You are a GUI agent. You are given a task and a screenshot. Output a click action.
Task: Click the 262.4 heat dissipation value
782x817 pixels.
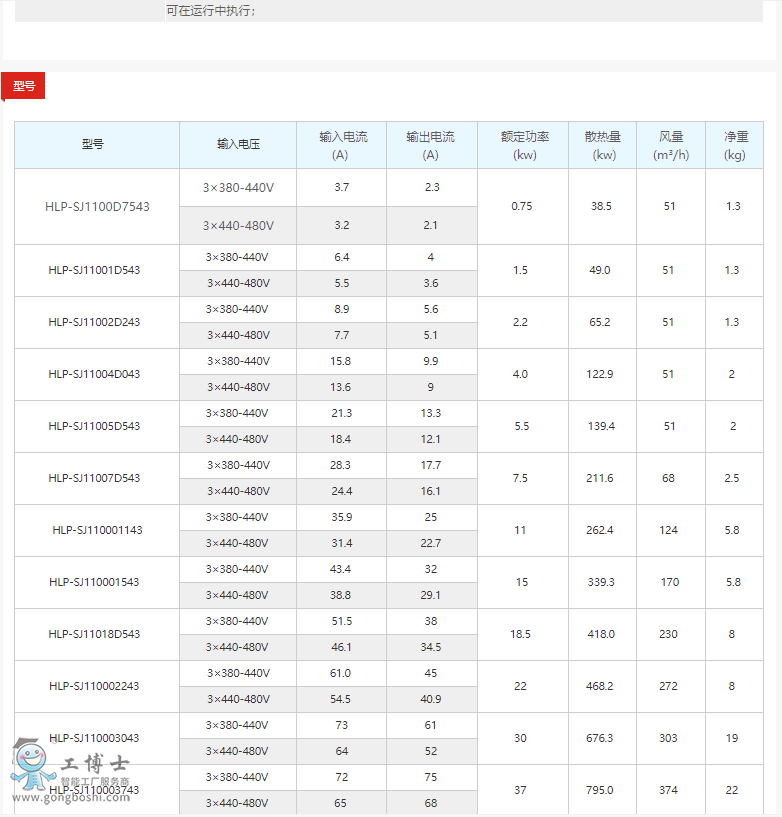tap(600, 530)
